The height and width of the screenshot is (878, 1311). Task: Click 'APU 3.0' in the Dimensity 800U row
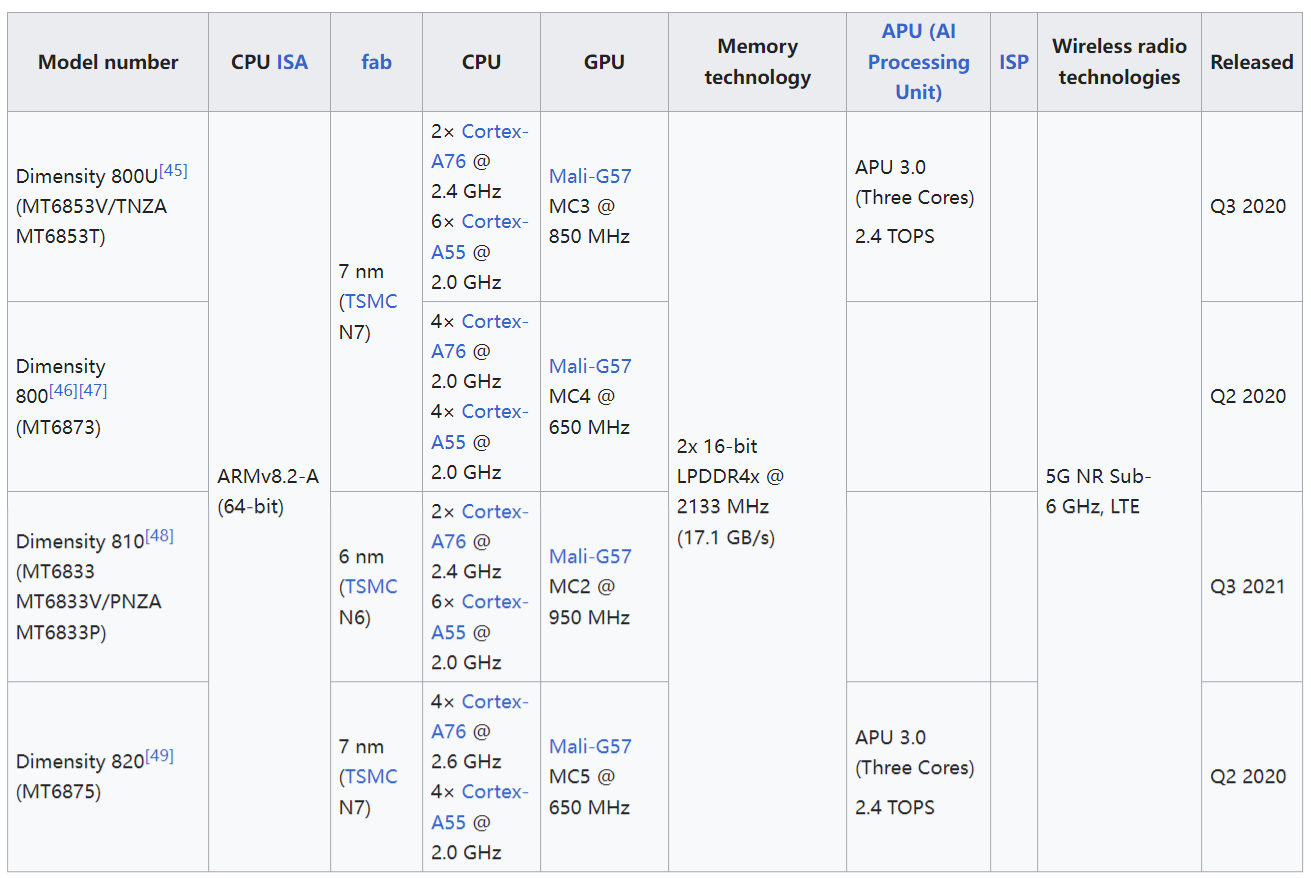click(890, 167)
